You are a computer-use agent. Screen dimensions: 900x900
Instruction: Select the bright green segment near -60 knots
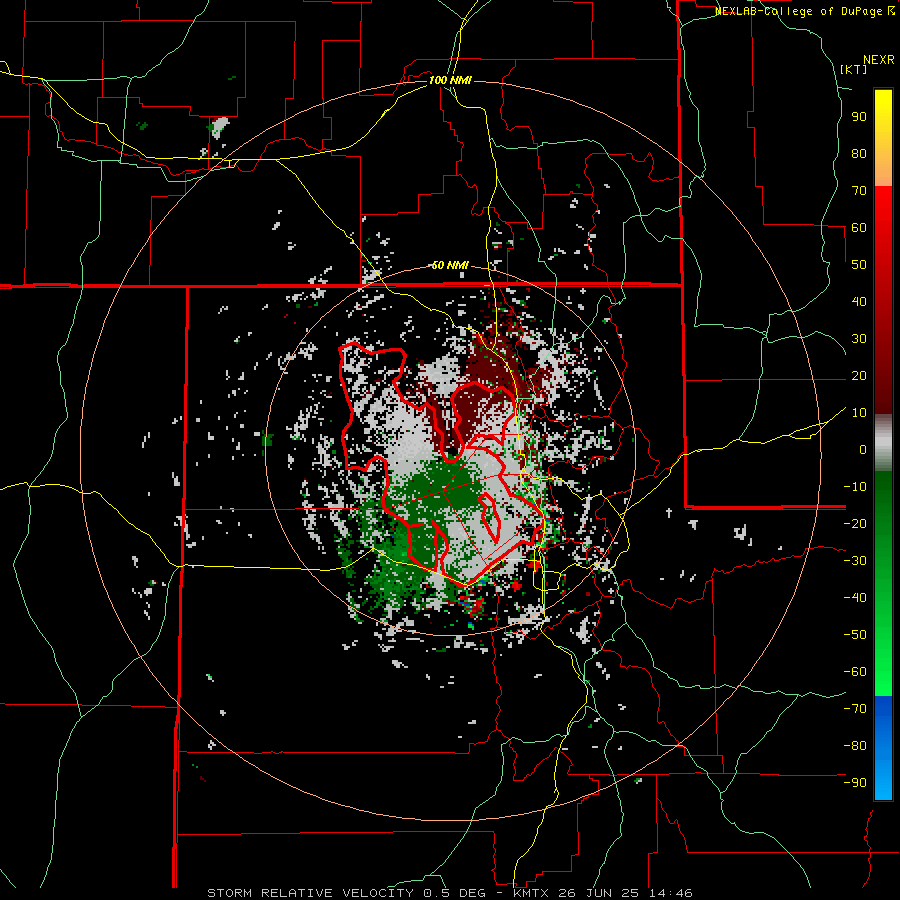883,666
